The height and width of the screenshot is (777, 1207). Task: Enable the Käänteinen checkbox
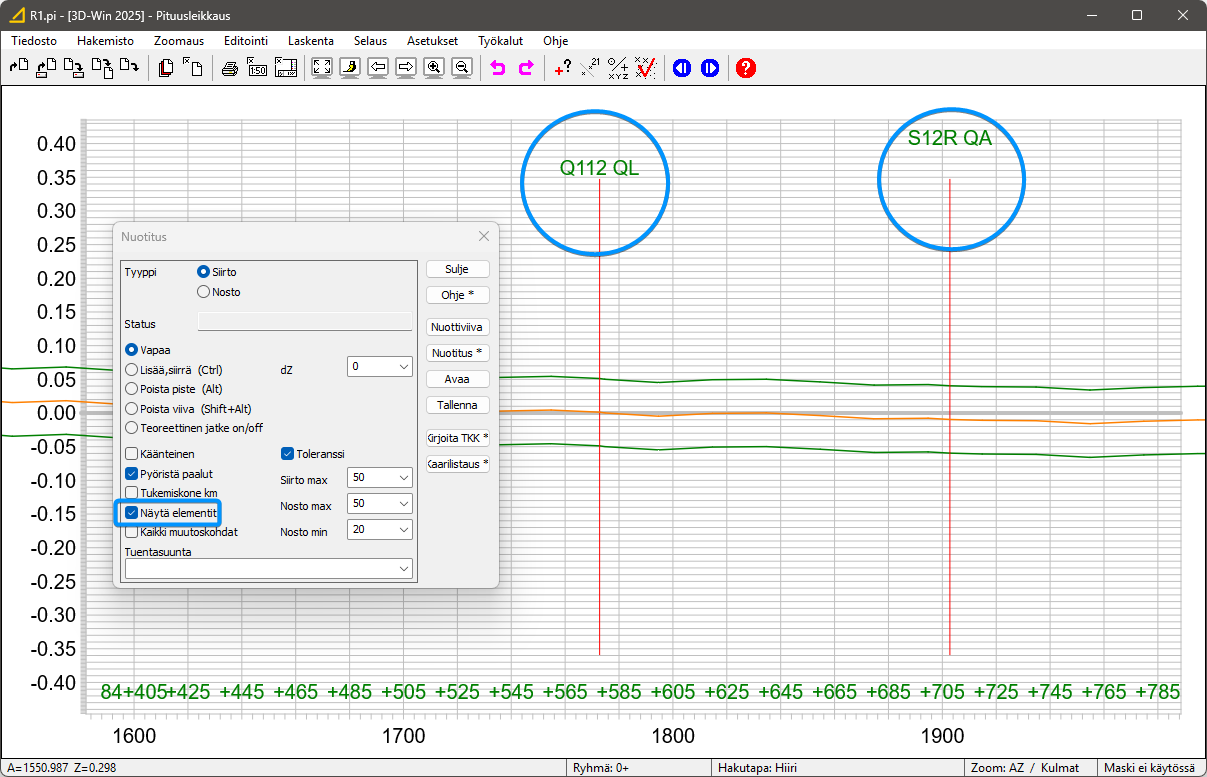(x=131, y=454)
